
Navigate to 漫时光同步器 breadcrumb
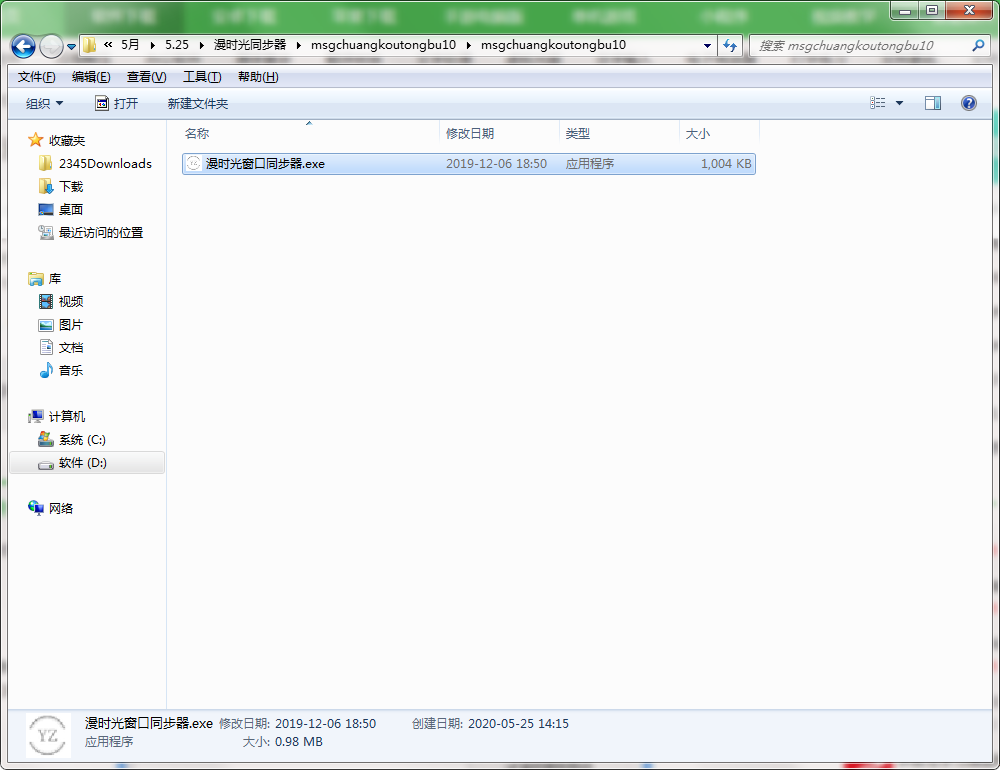250,45
